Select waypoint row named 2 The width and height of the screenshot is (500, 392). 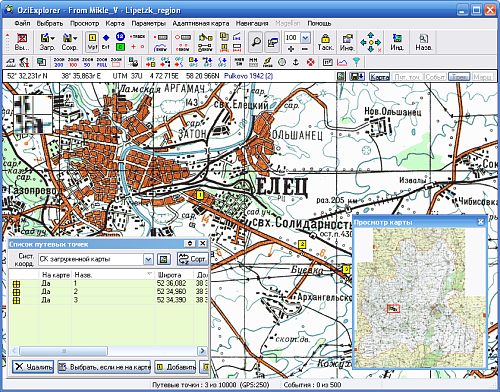[108, 292]
